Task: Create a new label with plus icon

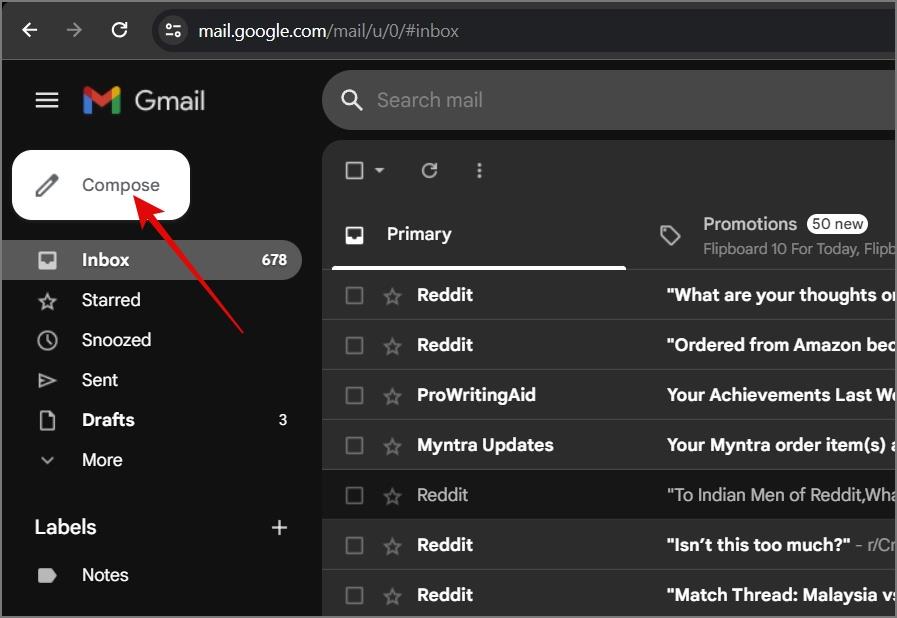Action: [279, 528]
